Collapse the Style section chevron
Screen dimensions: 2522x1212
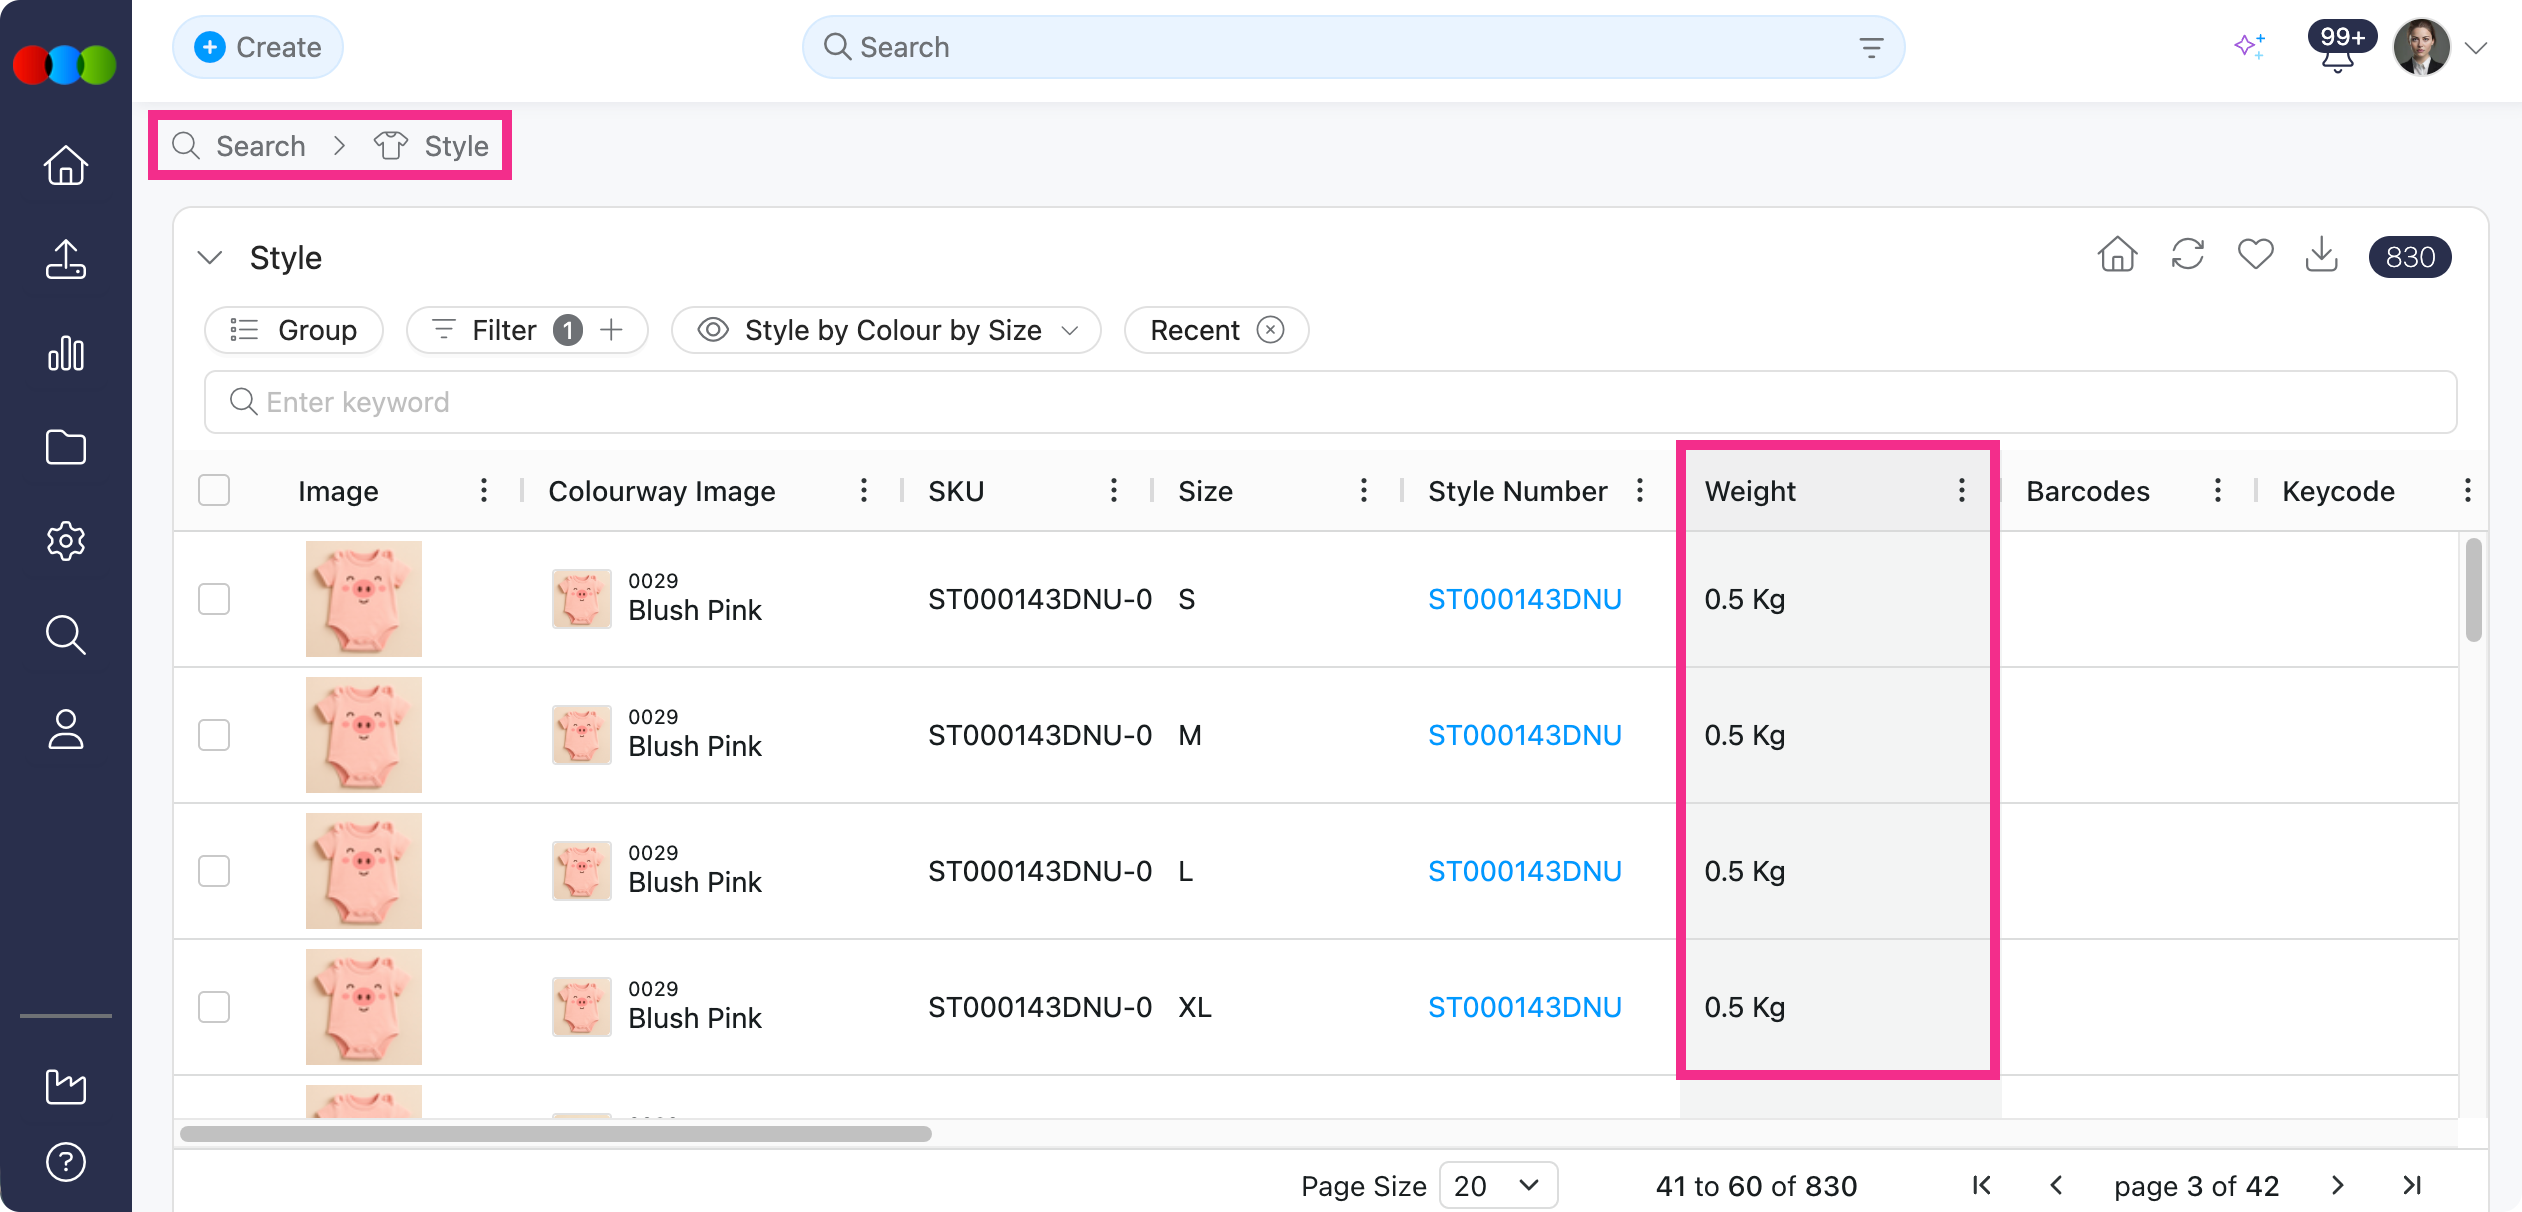tap(210, 258)
